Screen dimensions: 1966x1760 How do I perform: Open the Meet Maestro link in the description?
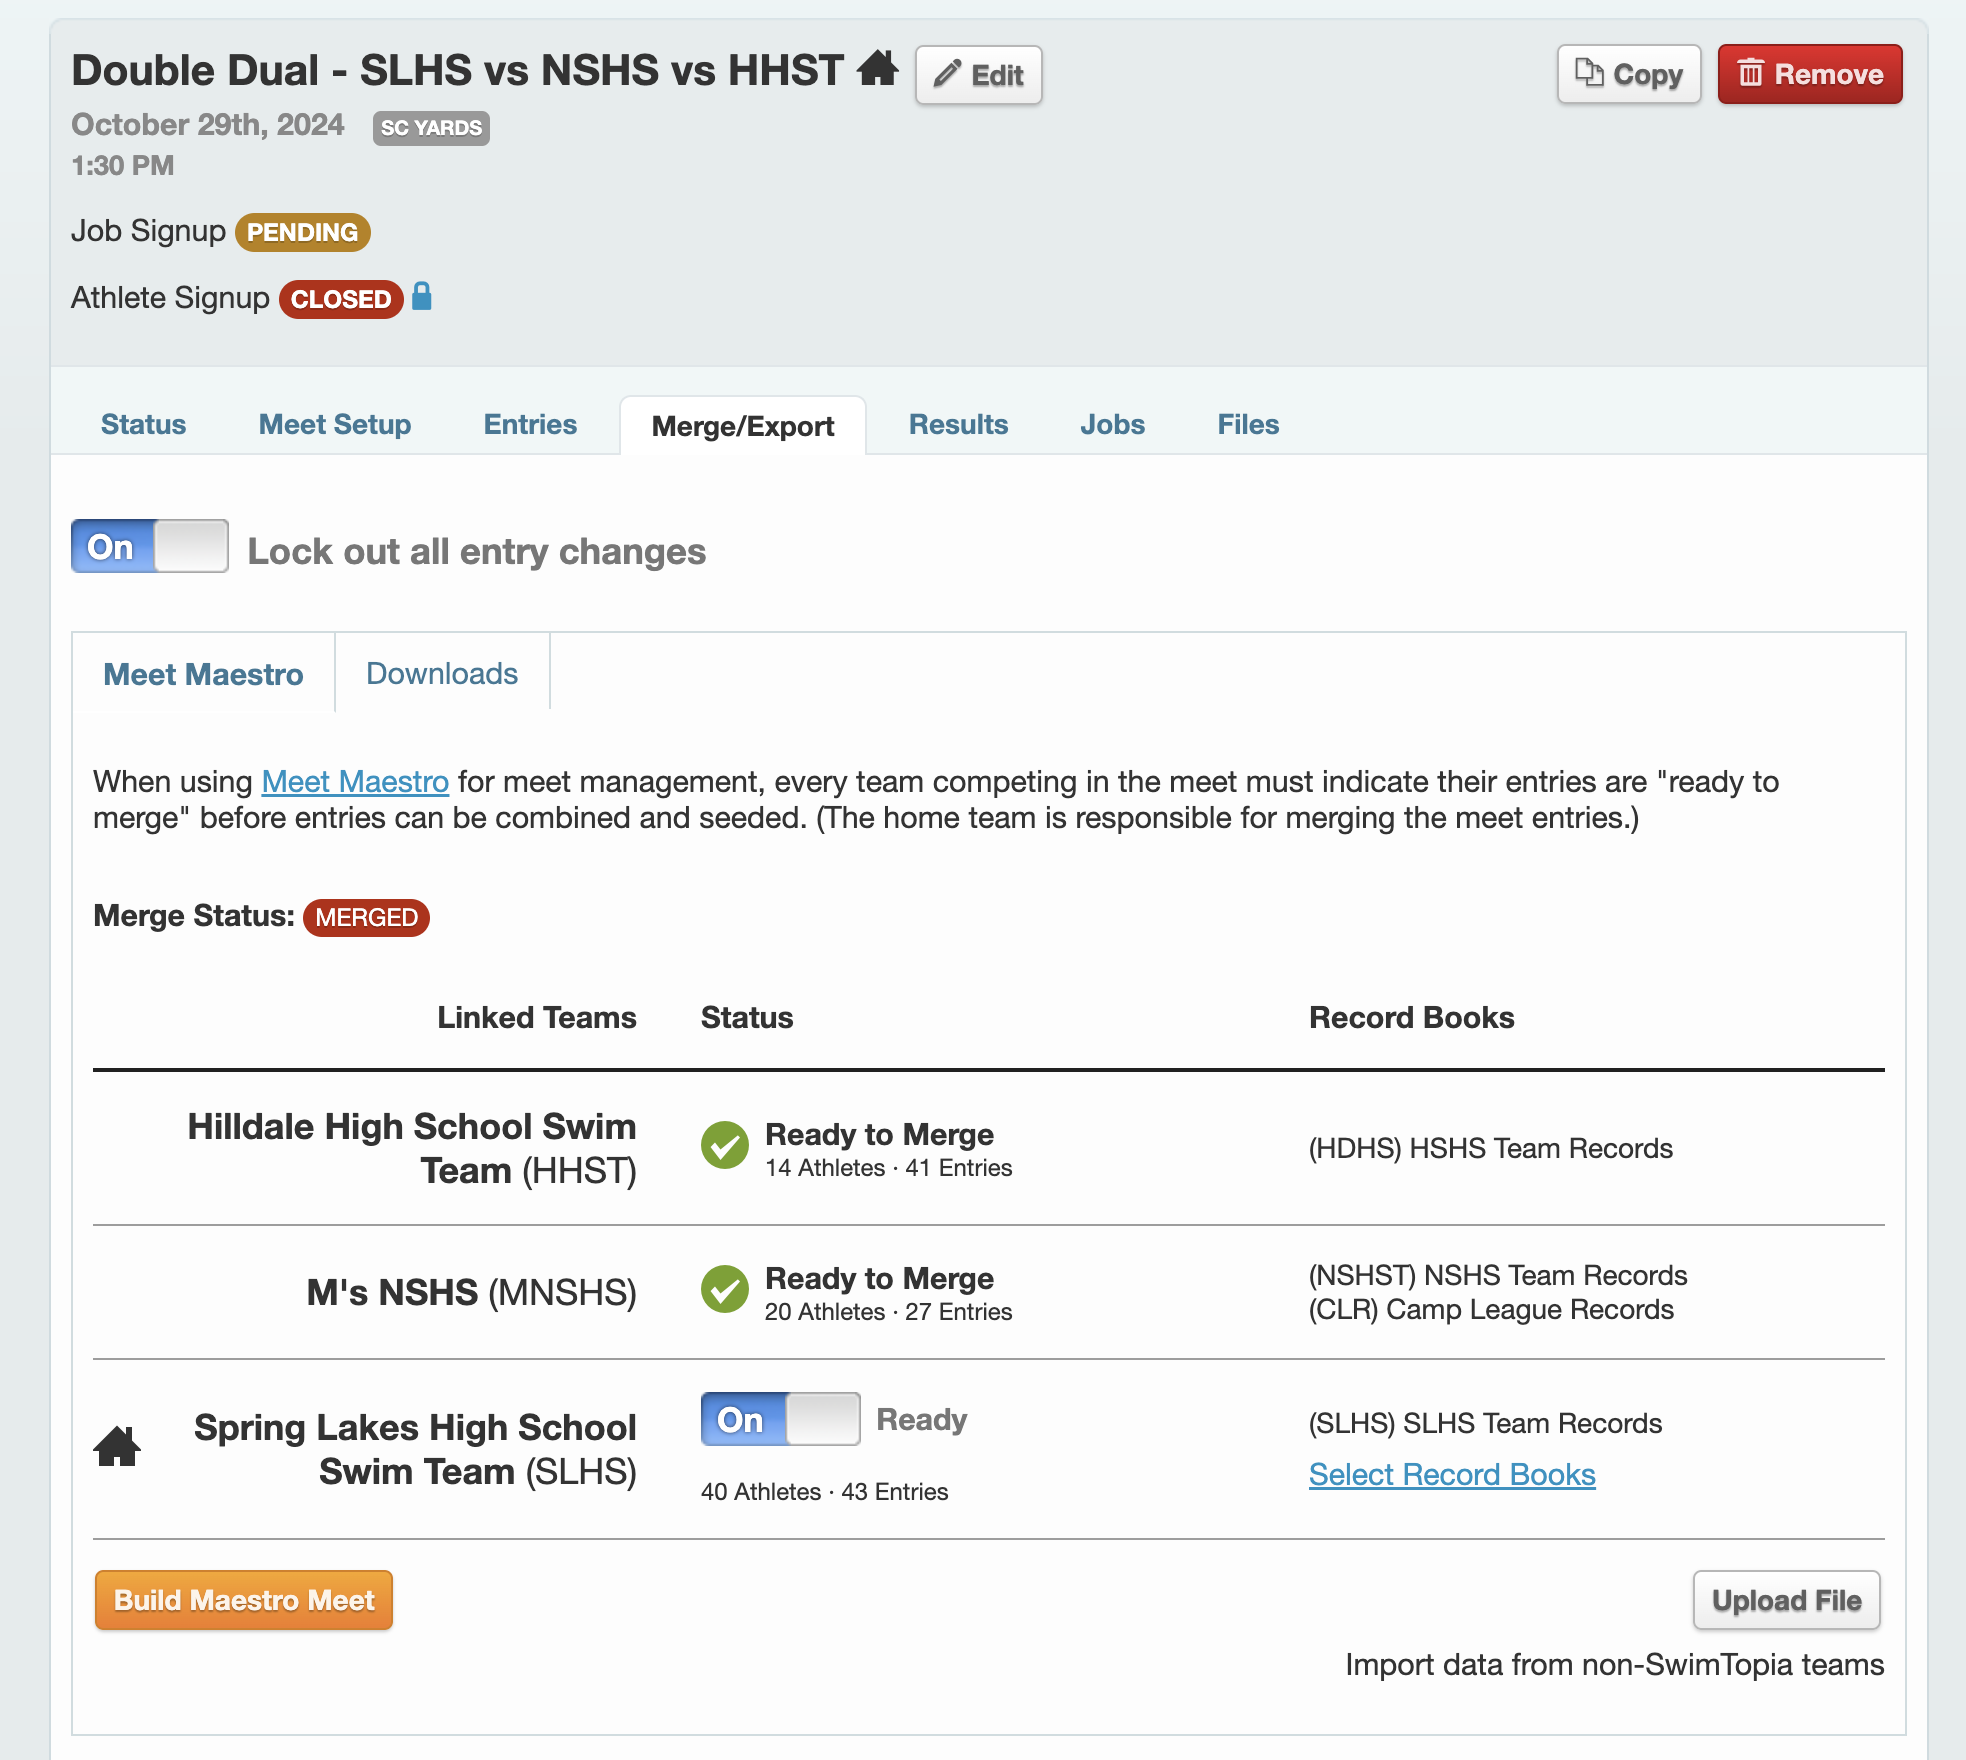point(354,781)
